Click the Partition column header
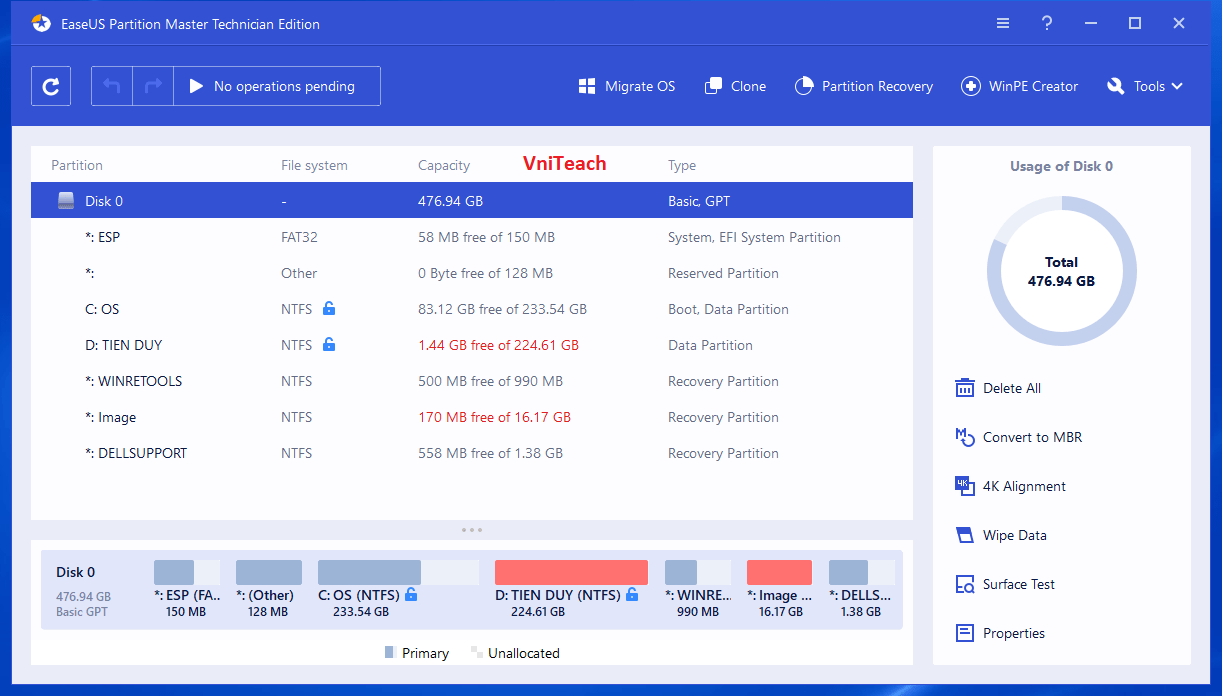 point(77,165)
